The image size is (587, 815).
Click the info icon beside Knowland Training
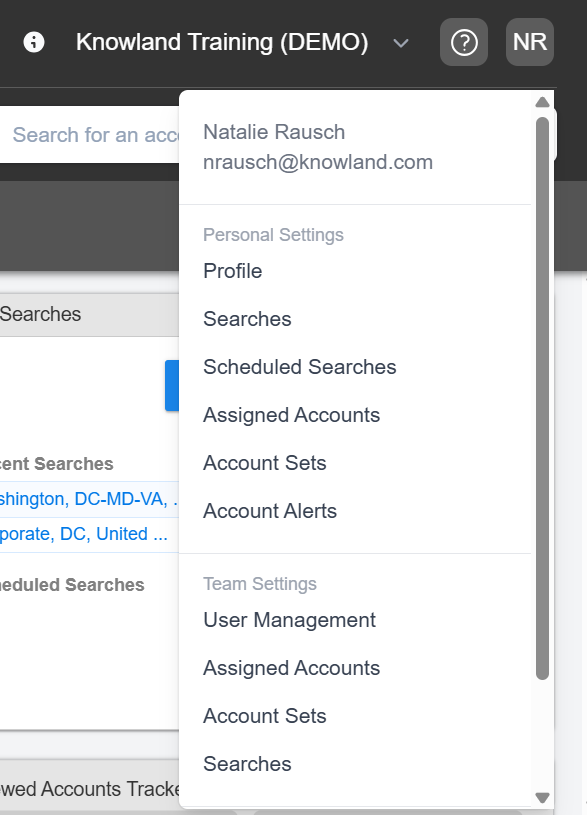click(34, 42)
